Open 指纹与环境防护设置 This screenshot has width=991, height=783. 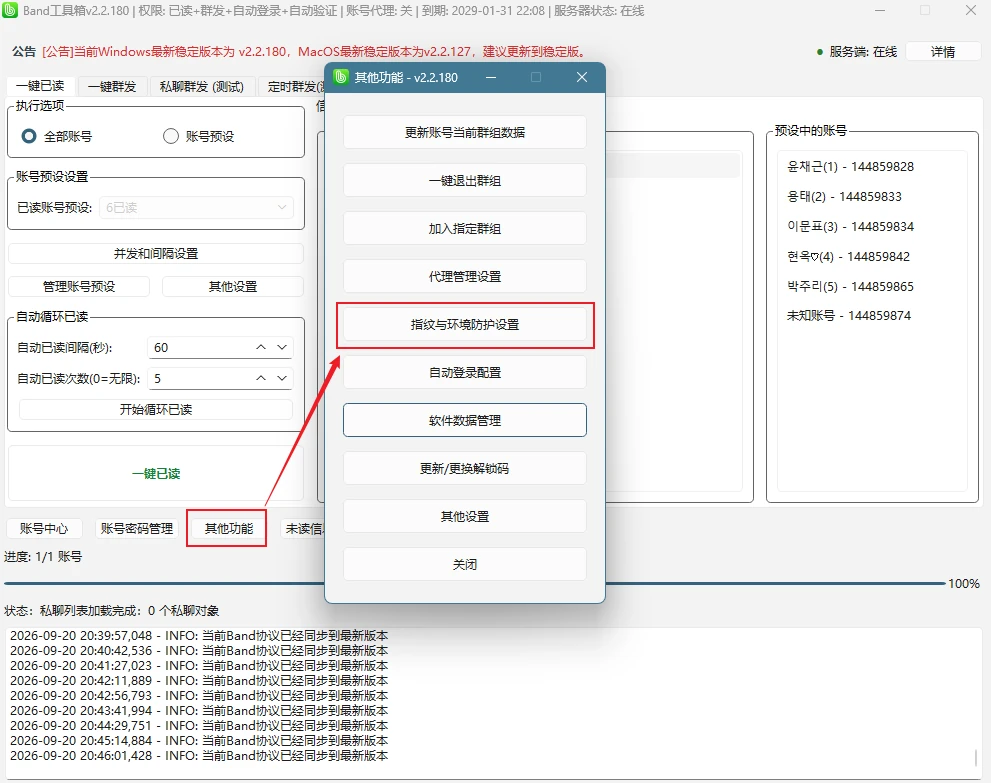click(465, 324)
